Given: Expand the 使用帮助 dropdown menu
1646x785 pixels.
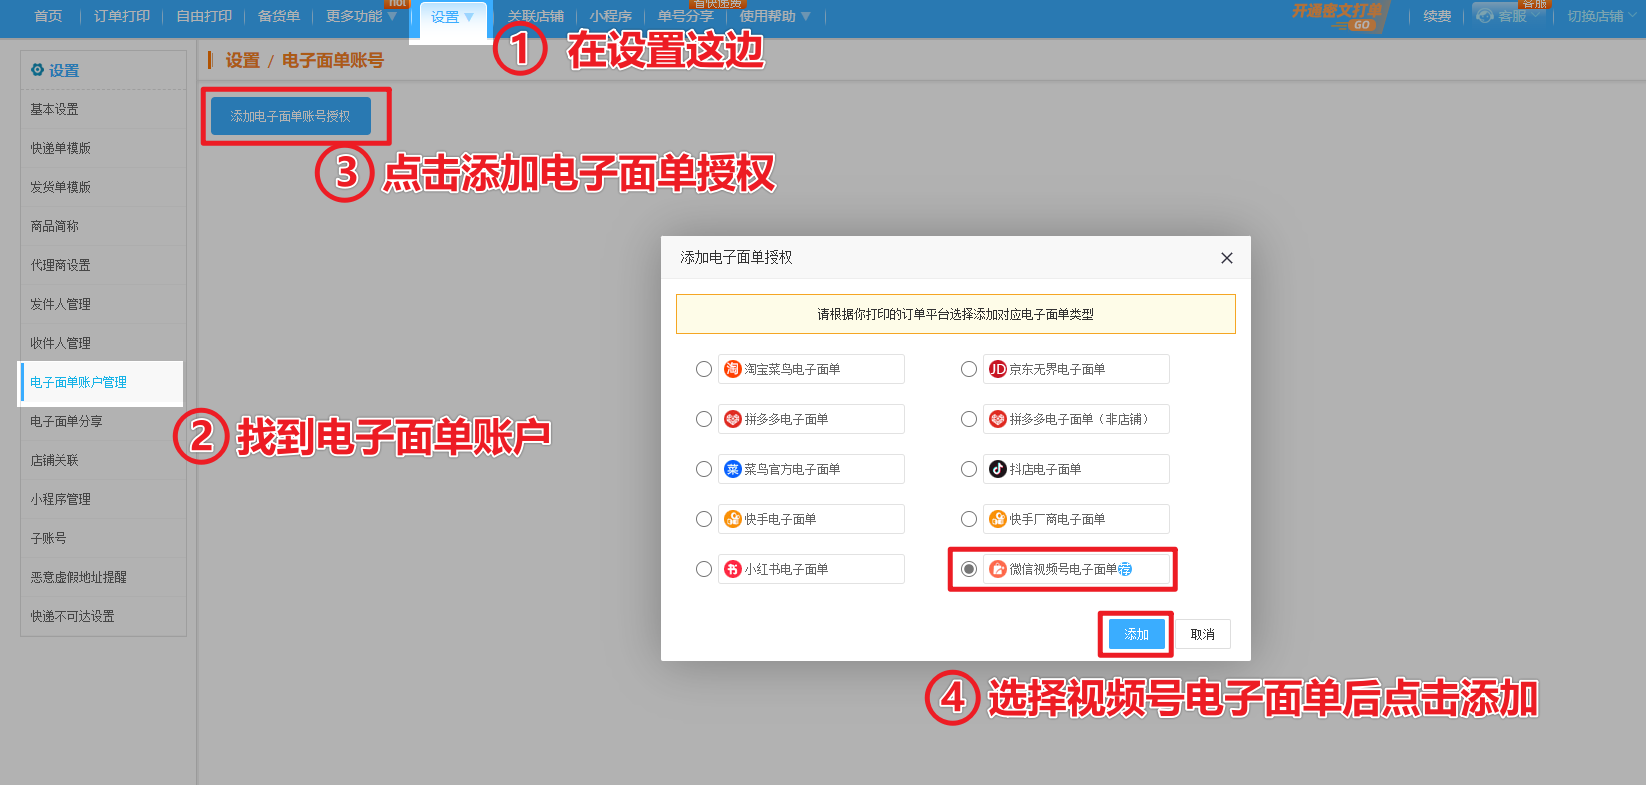Looking at the screenshot, I should point(806,16).
